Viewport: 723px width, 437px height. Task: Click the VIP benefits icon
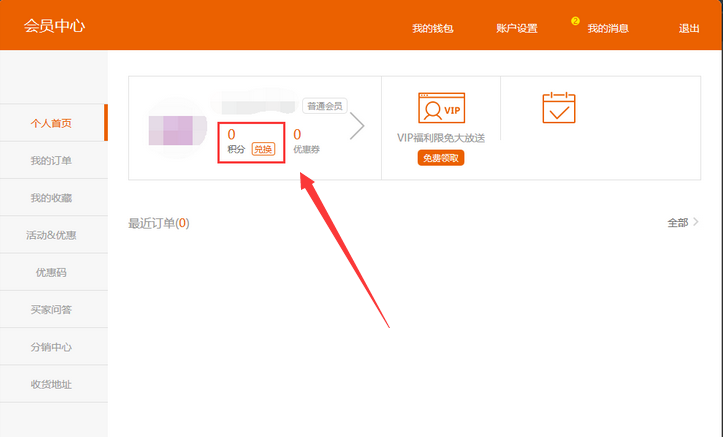coord(441,107)
